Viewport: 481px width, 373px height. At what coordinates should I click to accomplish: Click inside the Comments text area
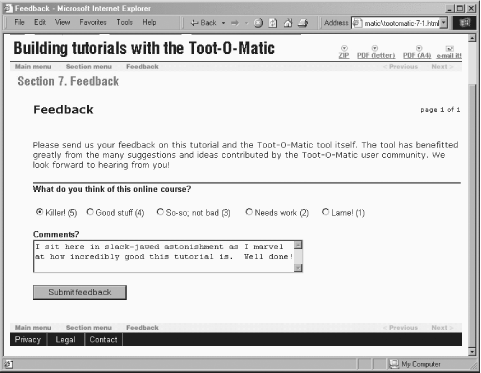tap(164, 256)
